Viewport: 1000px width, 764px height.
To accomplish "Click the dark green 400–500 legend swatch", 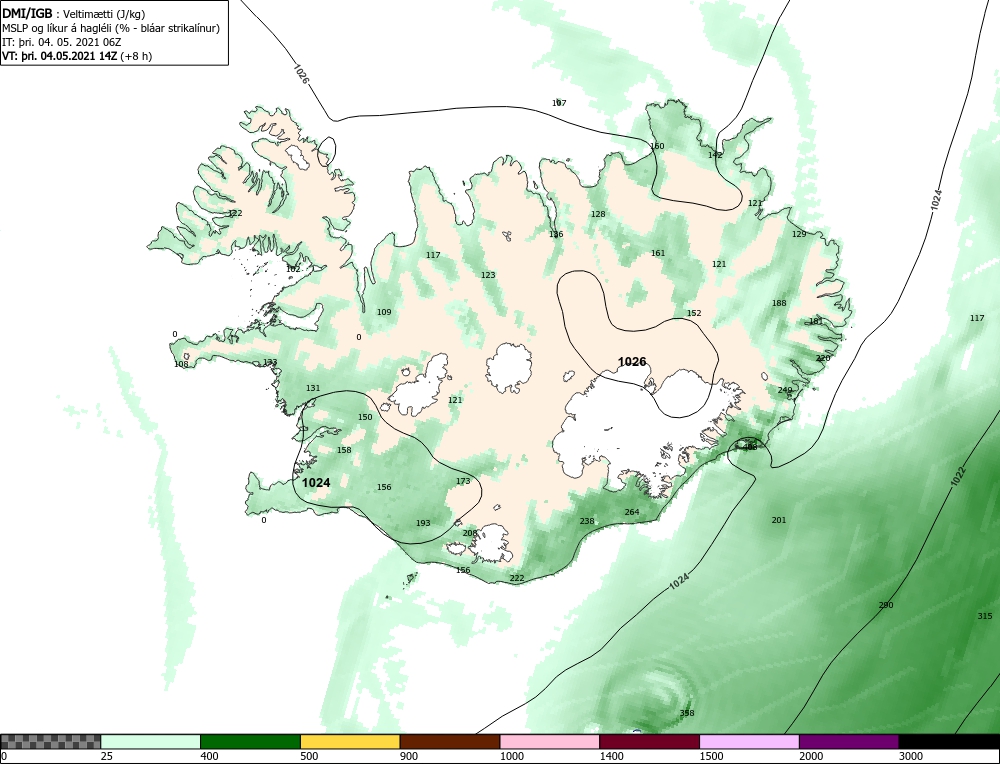I will (250, 742).
